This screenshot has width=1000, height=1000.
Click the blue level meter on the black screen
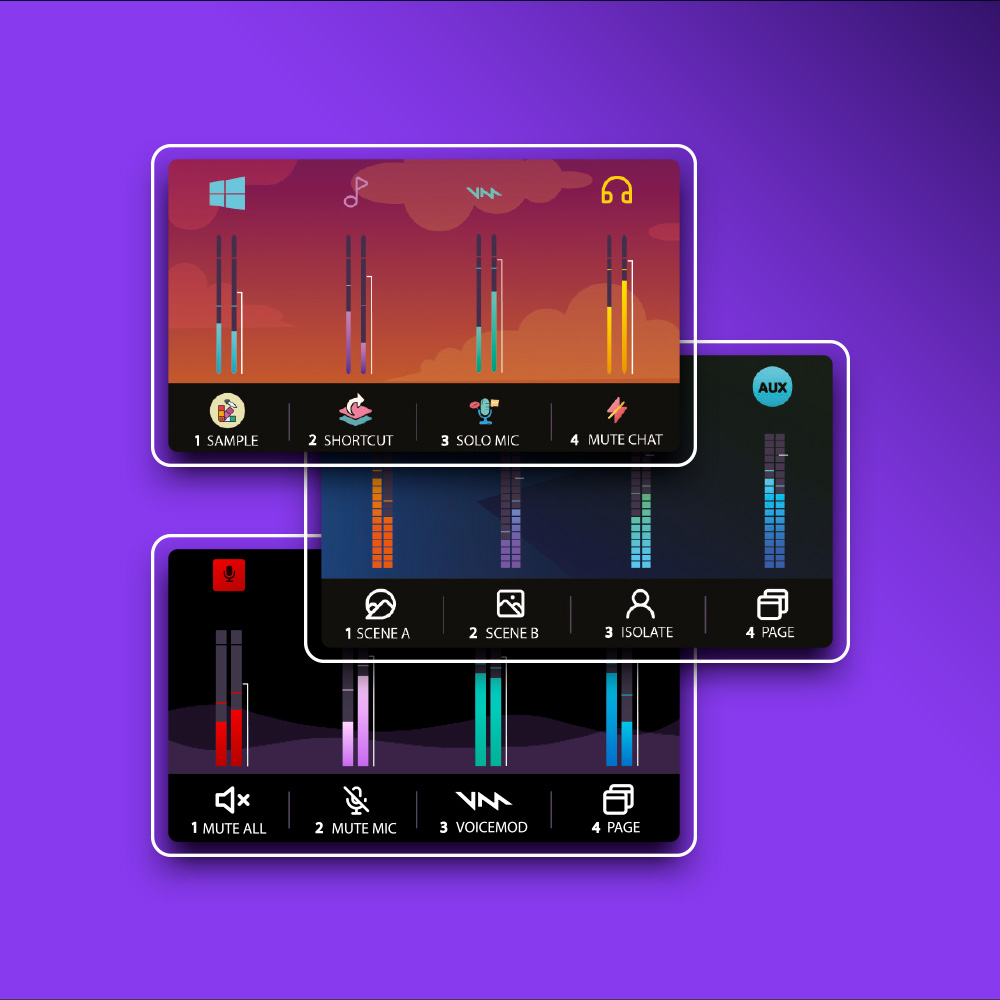[x=621, y=708]
